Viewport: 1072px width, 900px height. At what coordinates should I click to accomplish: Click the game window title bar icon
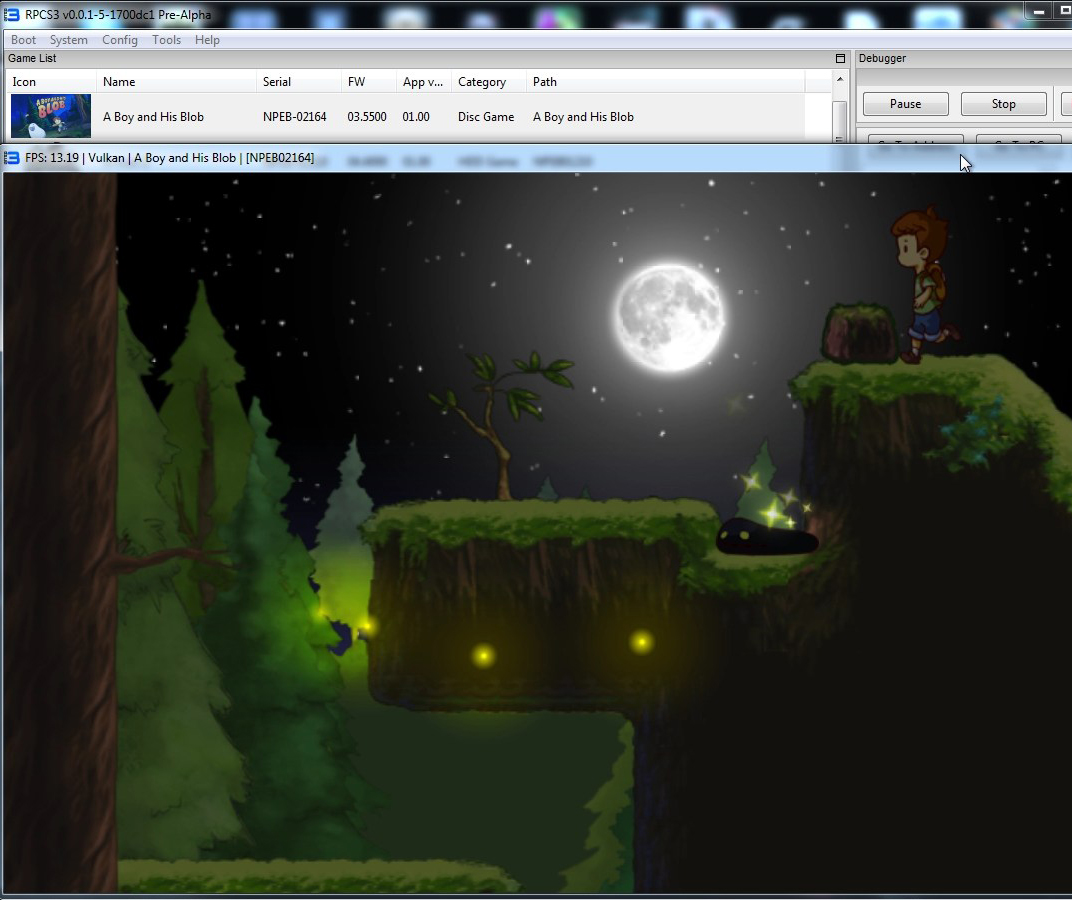click(x=12, y=158)
